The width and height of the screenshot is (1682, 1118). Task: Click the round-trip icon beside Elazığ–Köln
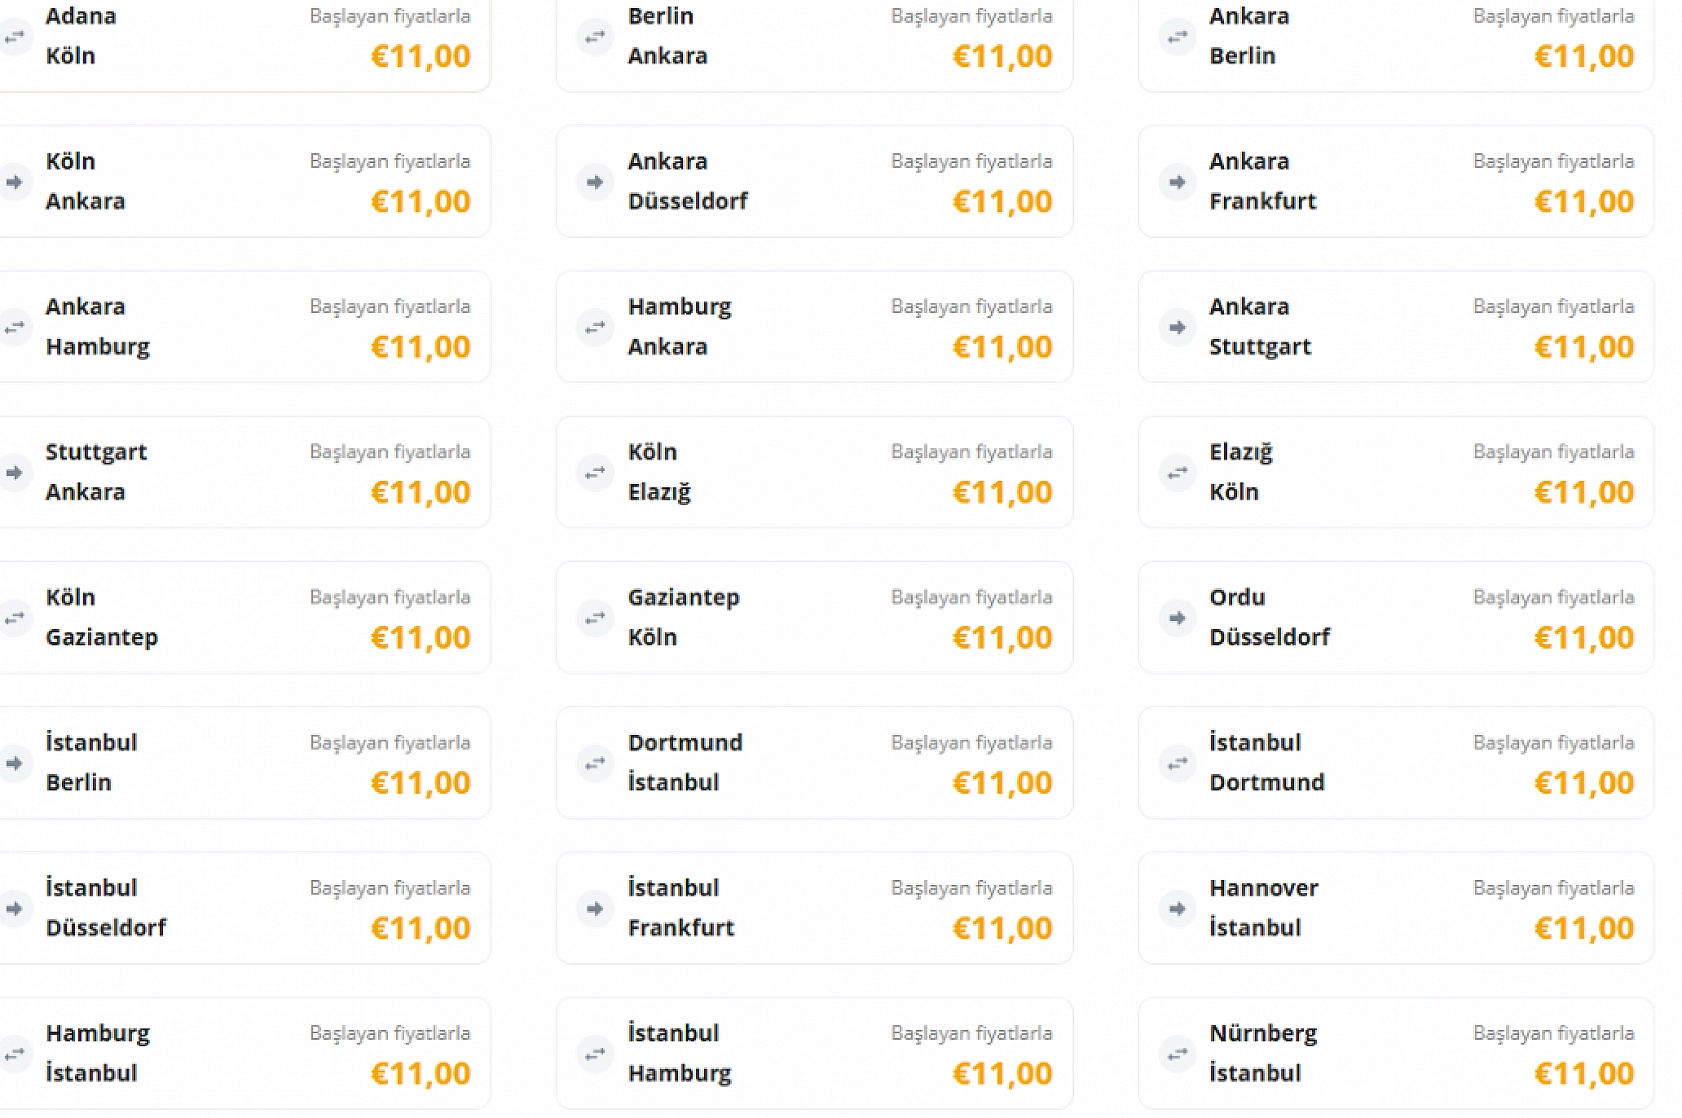click(1177, 472)
